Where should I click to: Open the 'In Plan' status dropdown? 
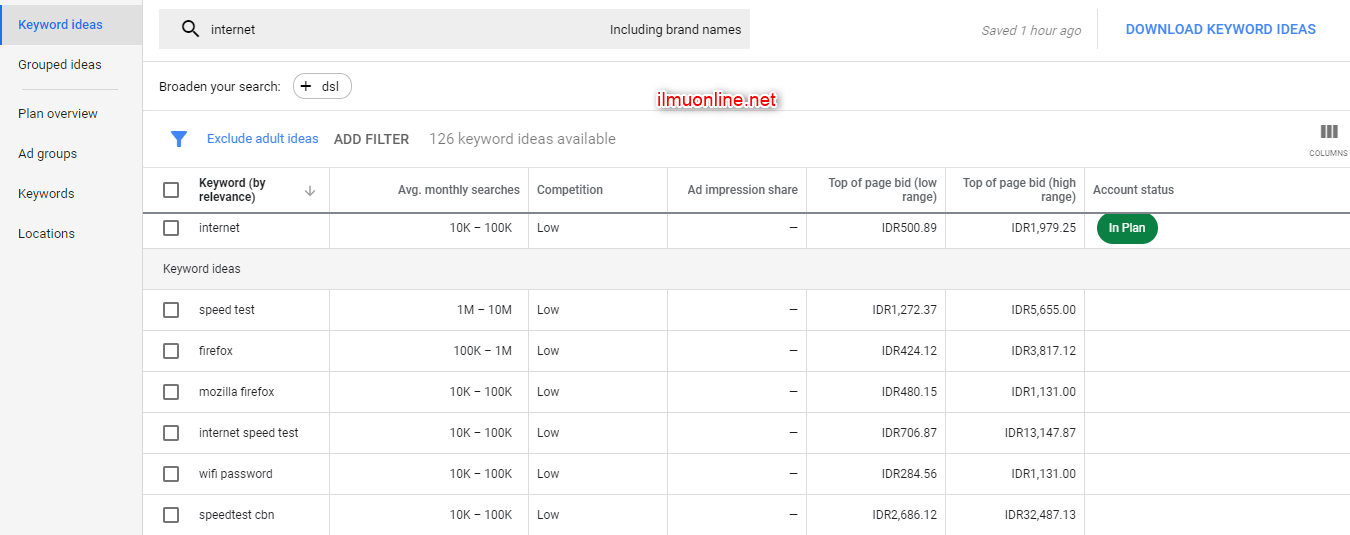1126,228
